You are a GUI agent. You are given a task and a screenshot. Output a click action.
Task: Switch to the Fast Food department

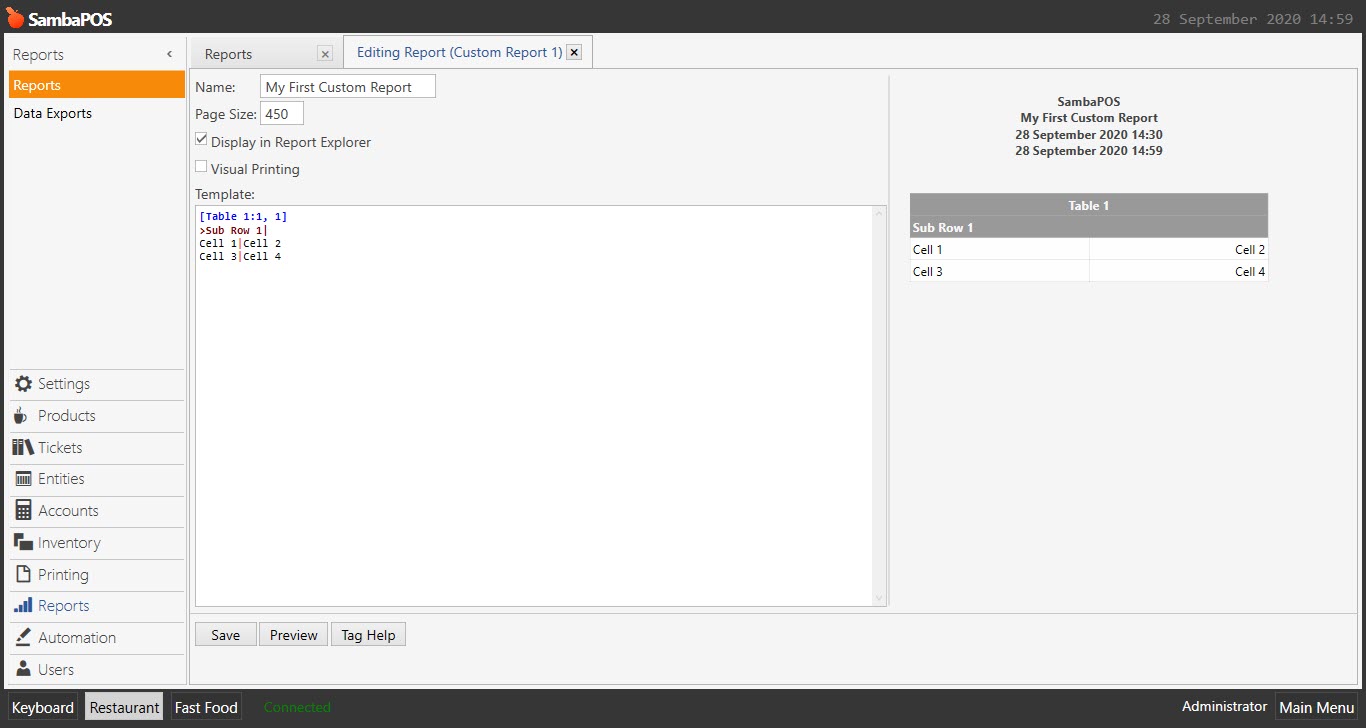(x=205, y=706)
